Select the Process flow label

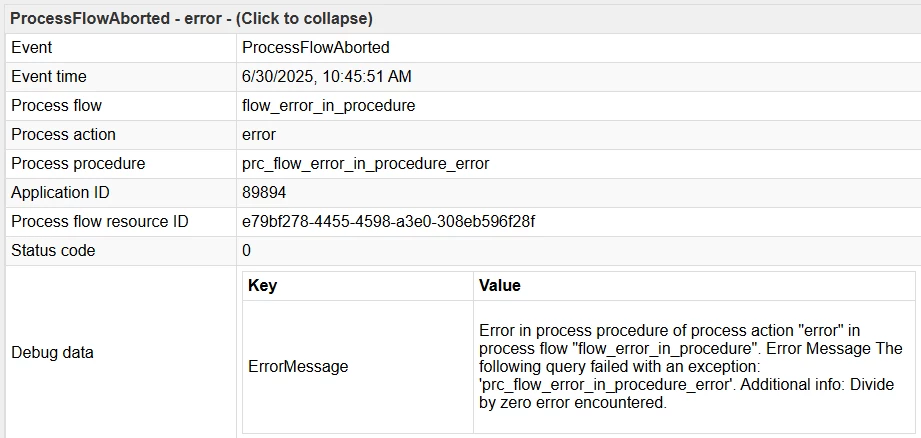point(56,106)
